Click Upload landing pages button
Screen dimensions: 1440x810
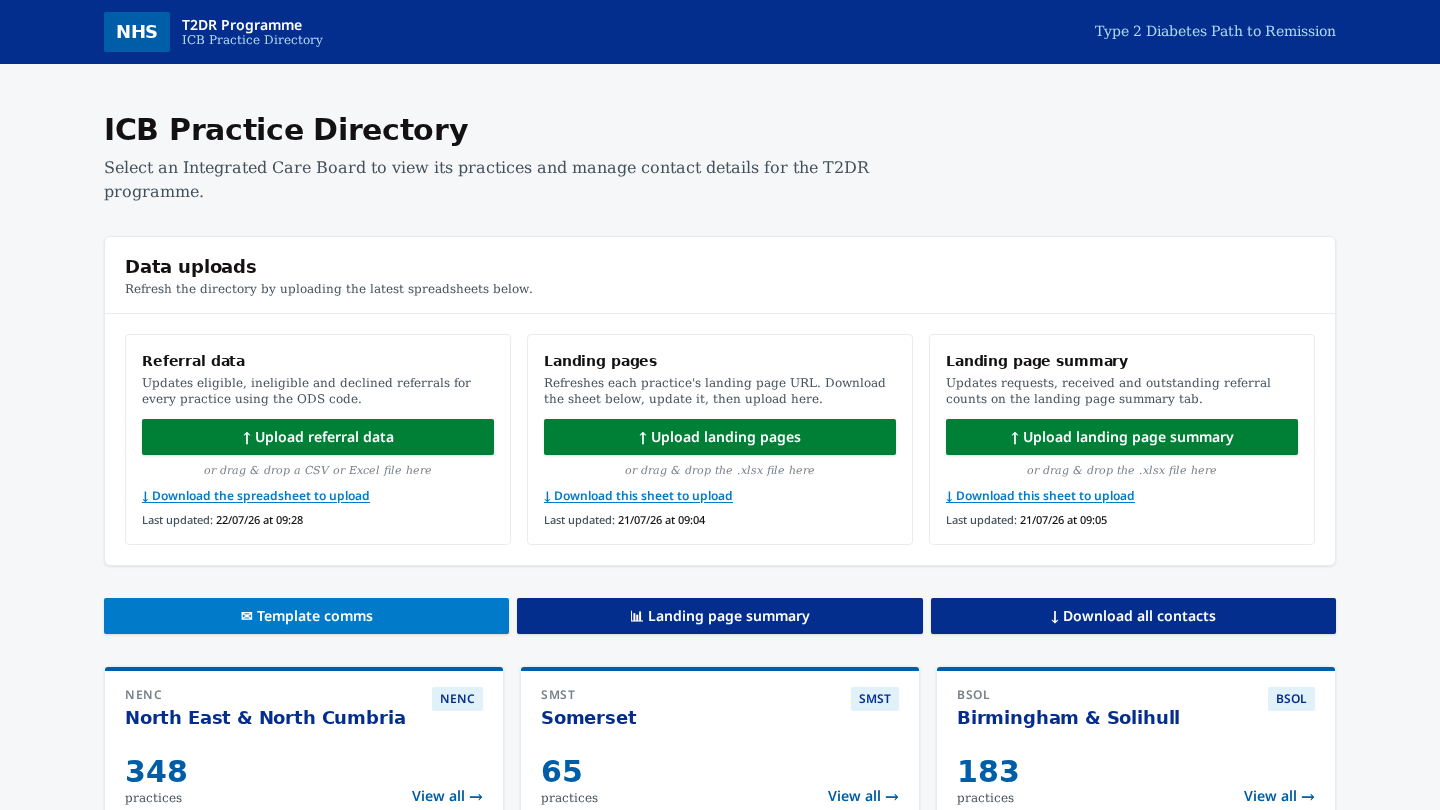coord(720,437)
